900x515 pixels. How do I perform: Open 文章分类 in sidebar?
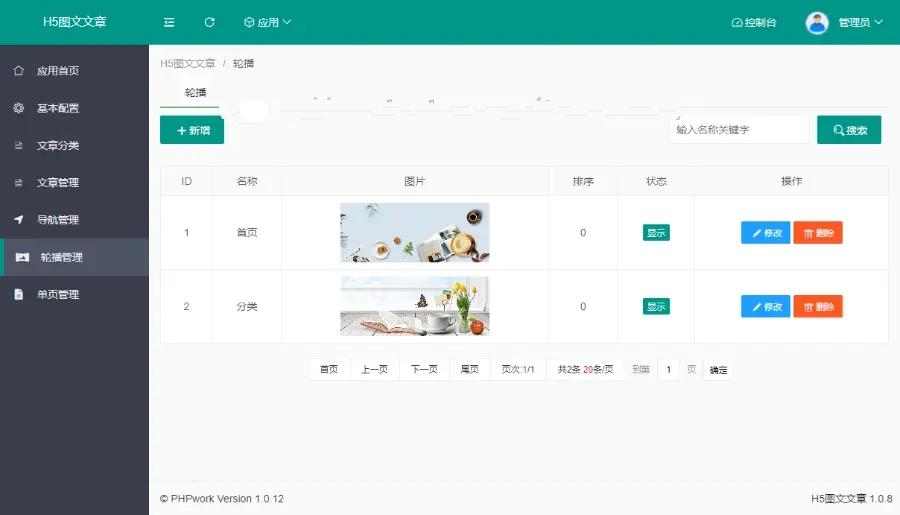click(x=75, y=145)
